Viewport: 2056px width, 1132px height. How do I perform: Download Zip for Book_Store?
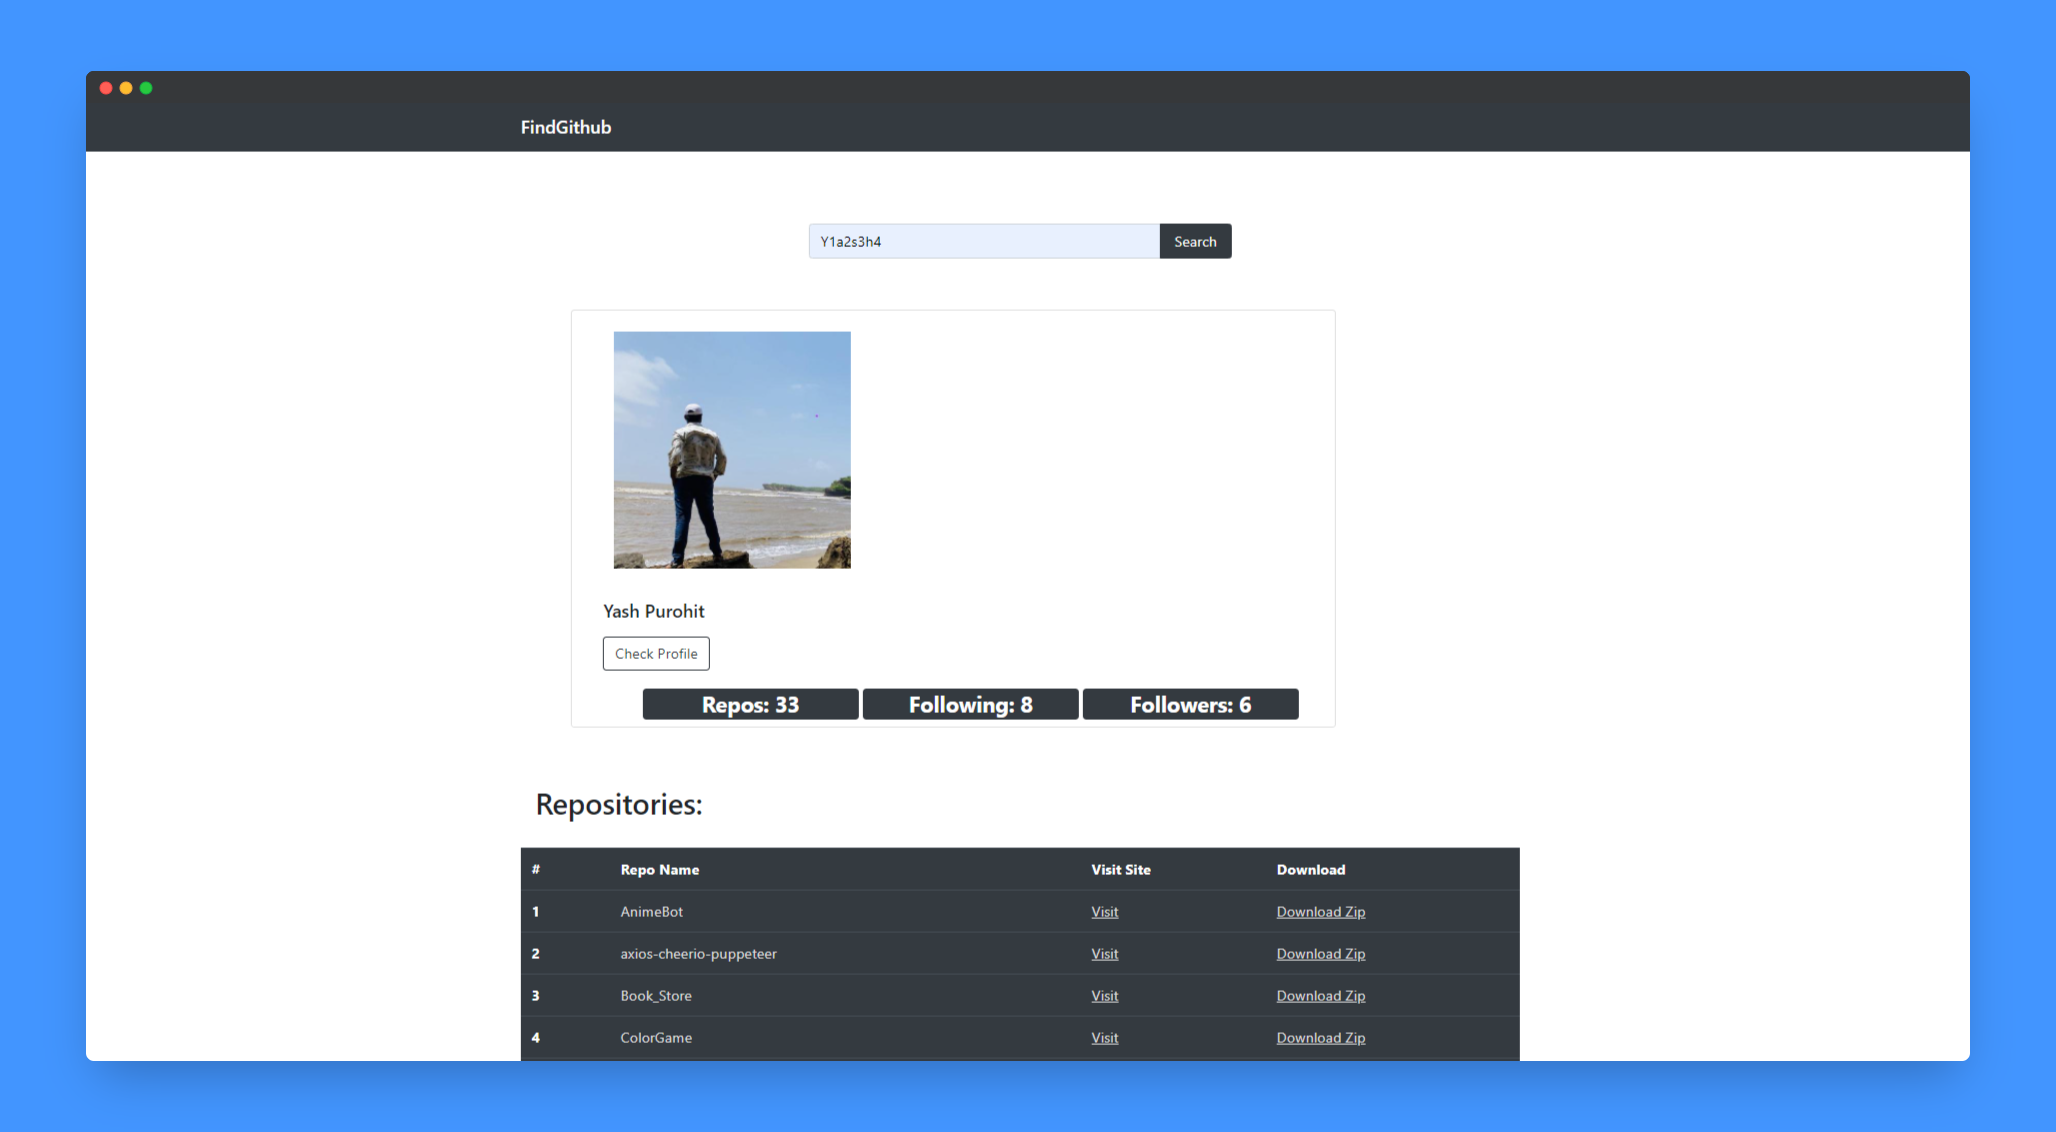[1320, 996]
